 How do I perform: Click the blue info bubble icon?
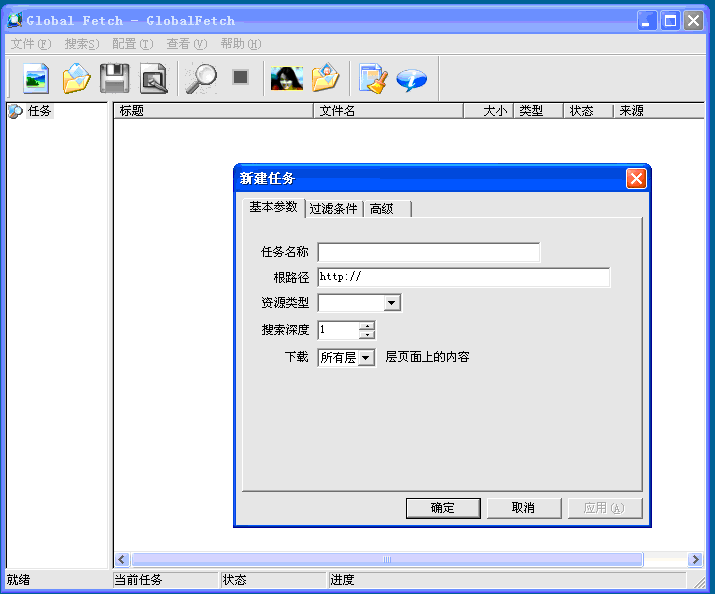(411, 79)
